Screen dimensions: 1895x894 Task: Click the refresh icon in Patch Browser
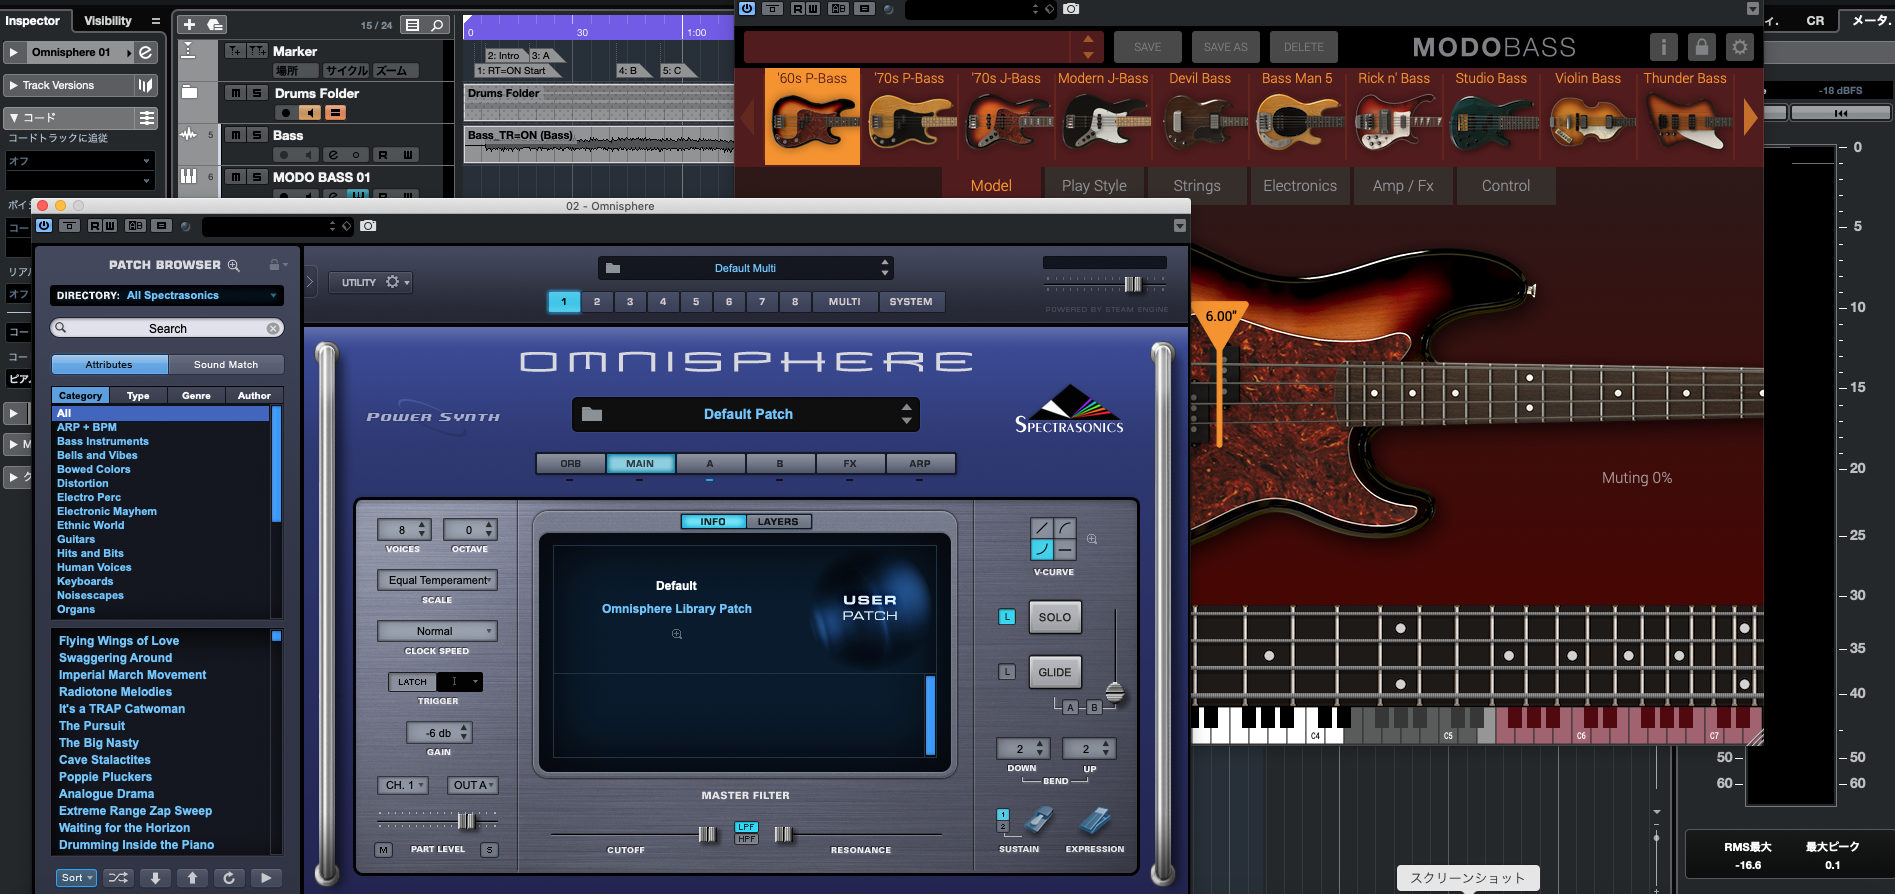[x=229, y=878]
